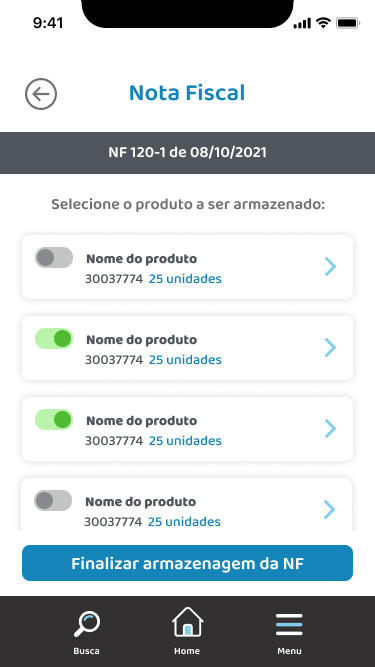Turn off the third product's toggle

[x=54, y=419]
